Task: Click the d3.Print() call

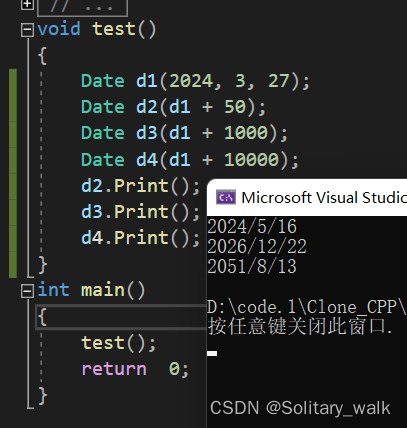Action: 140,212
